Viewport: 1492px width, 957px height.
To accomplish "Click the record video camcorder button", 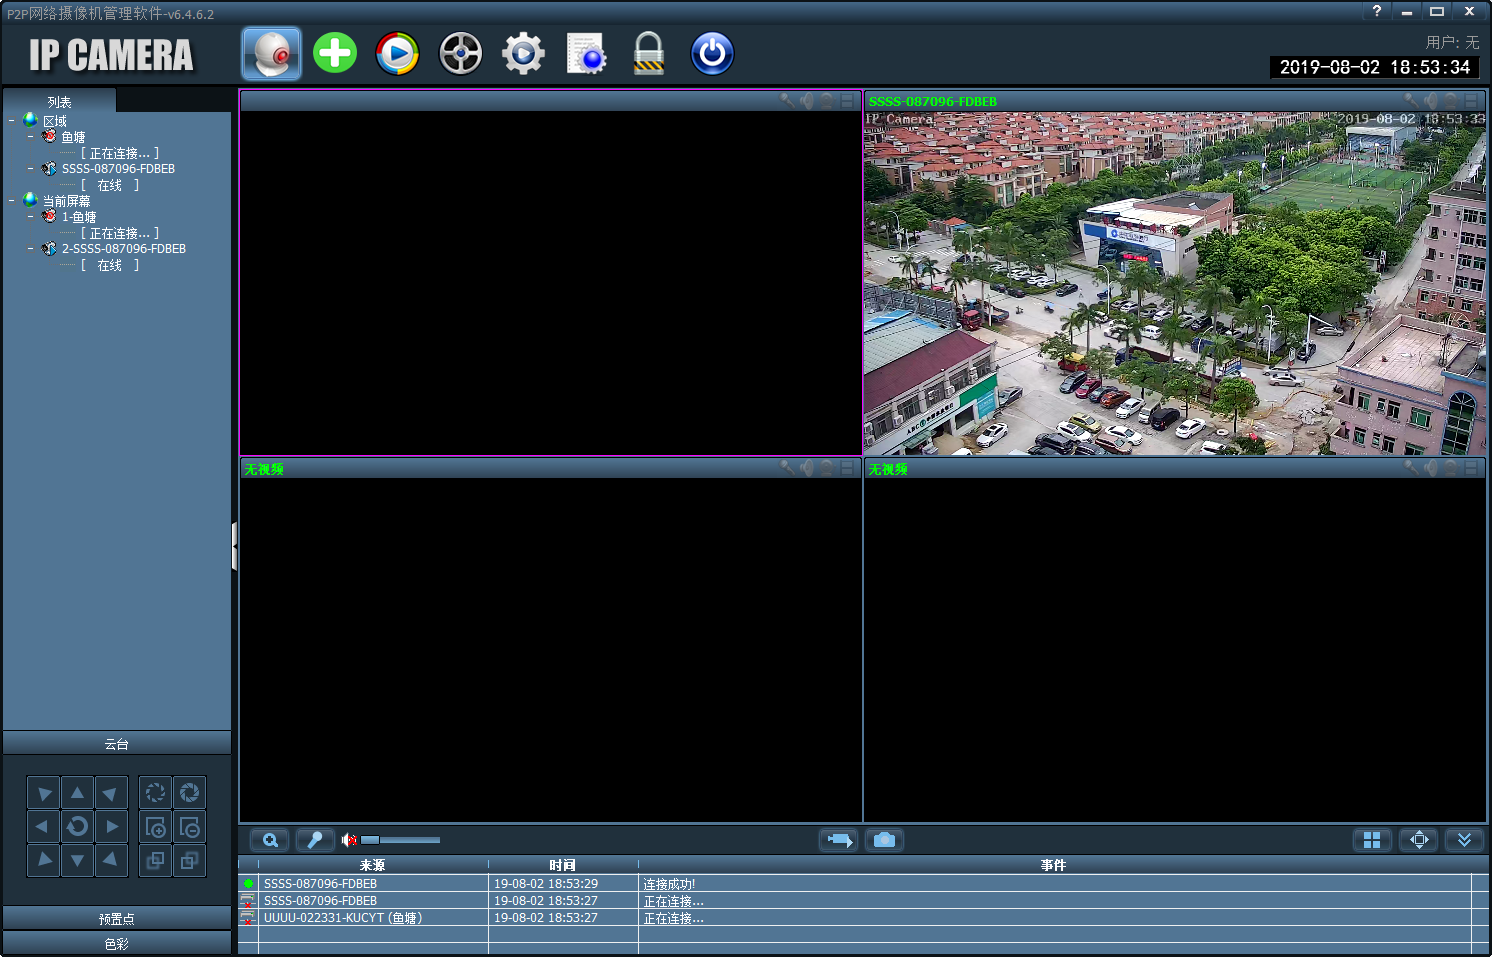I will tap(838, 840).
